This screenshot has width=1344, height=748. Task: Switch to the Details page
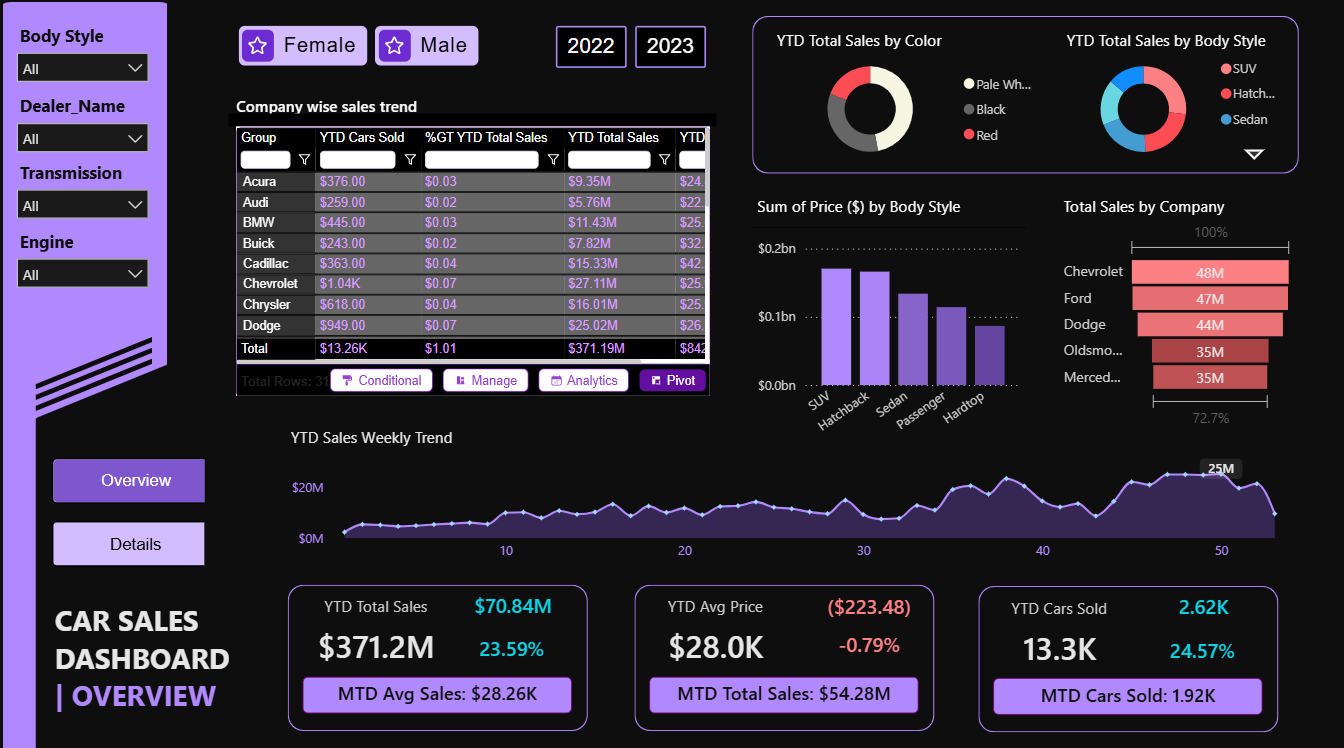coord(129,544)
